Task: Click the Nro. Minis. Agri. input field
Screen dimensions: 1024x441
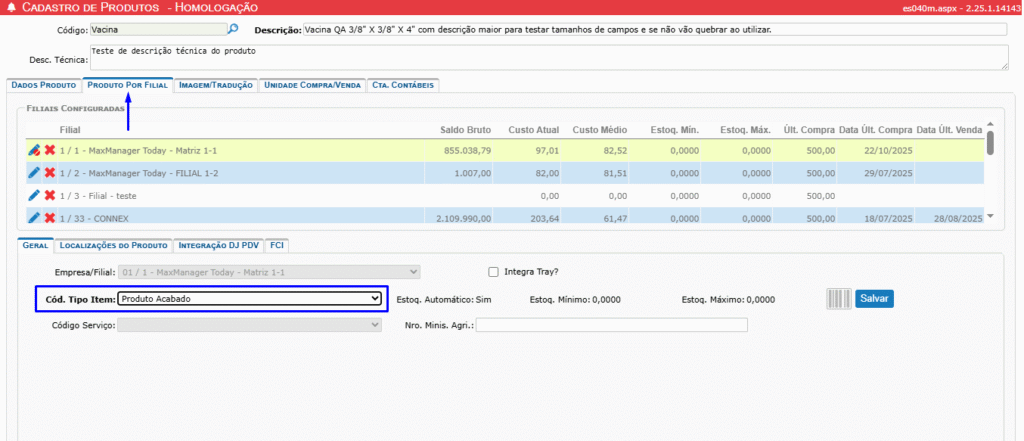Action: click(612, 325)
